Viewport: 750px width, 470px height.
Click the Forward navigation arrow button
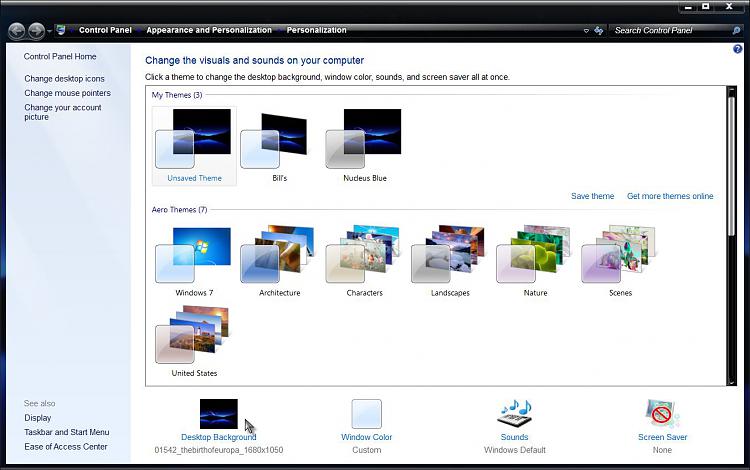pyautogui.click(x=36, y=31)
